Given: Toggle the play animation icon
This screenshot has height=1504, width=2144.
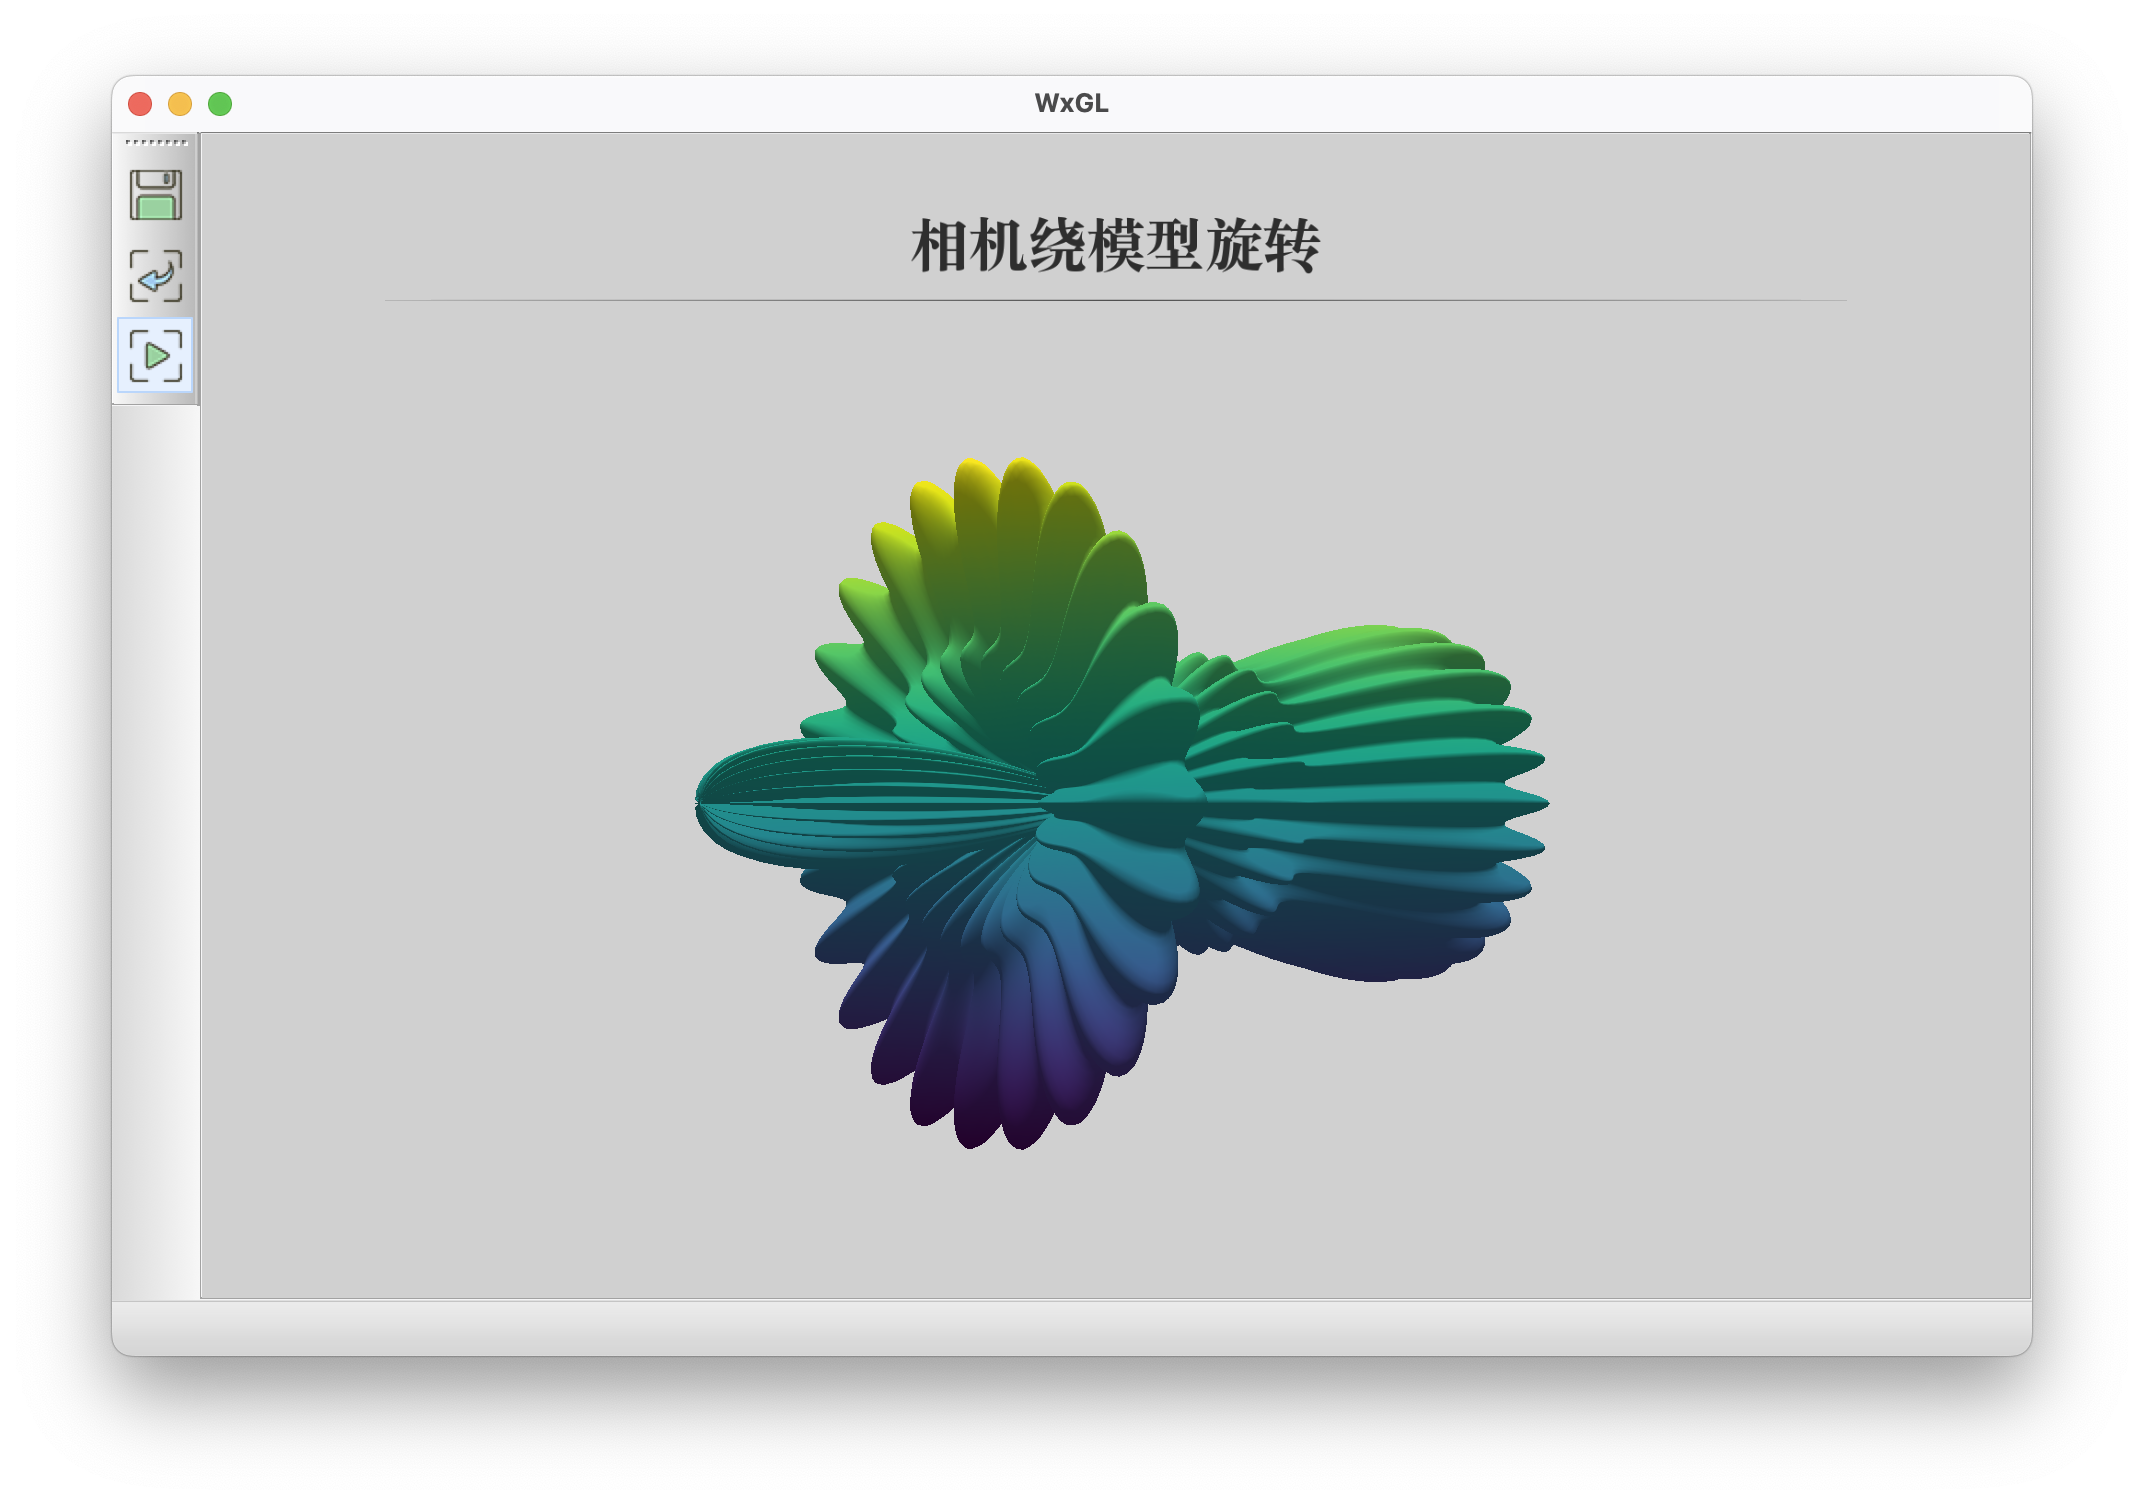Looking at the screenshot, I should 156,355.
